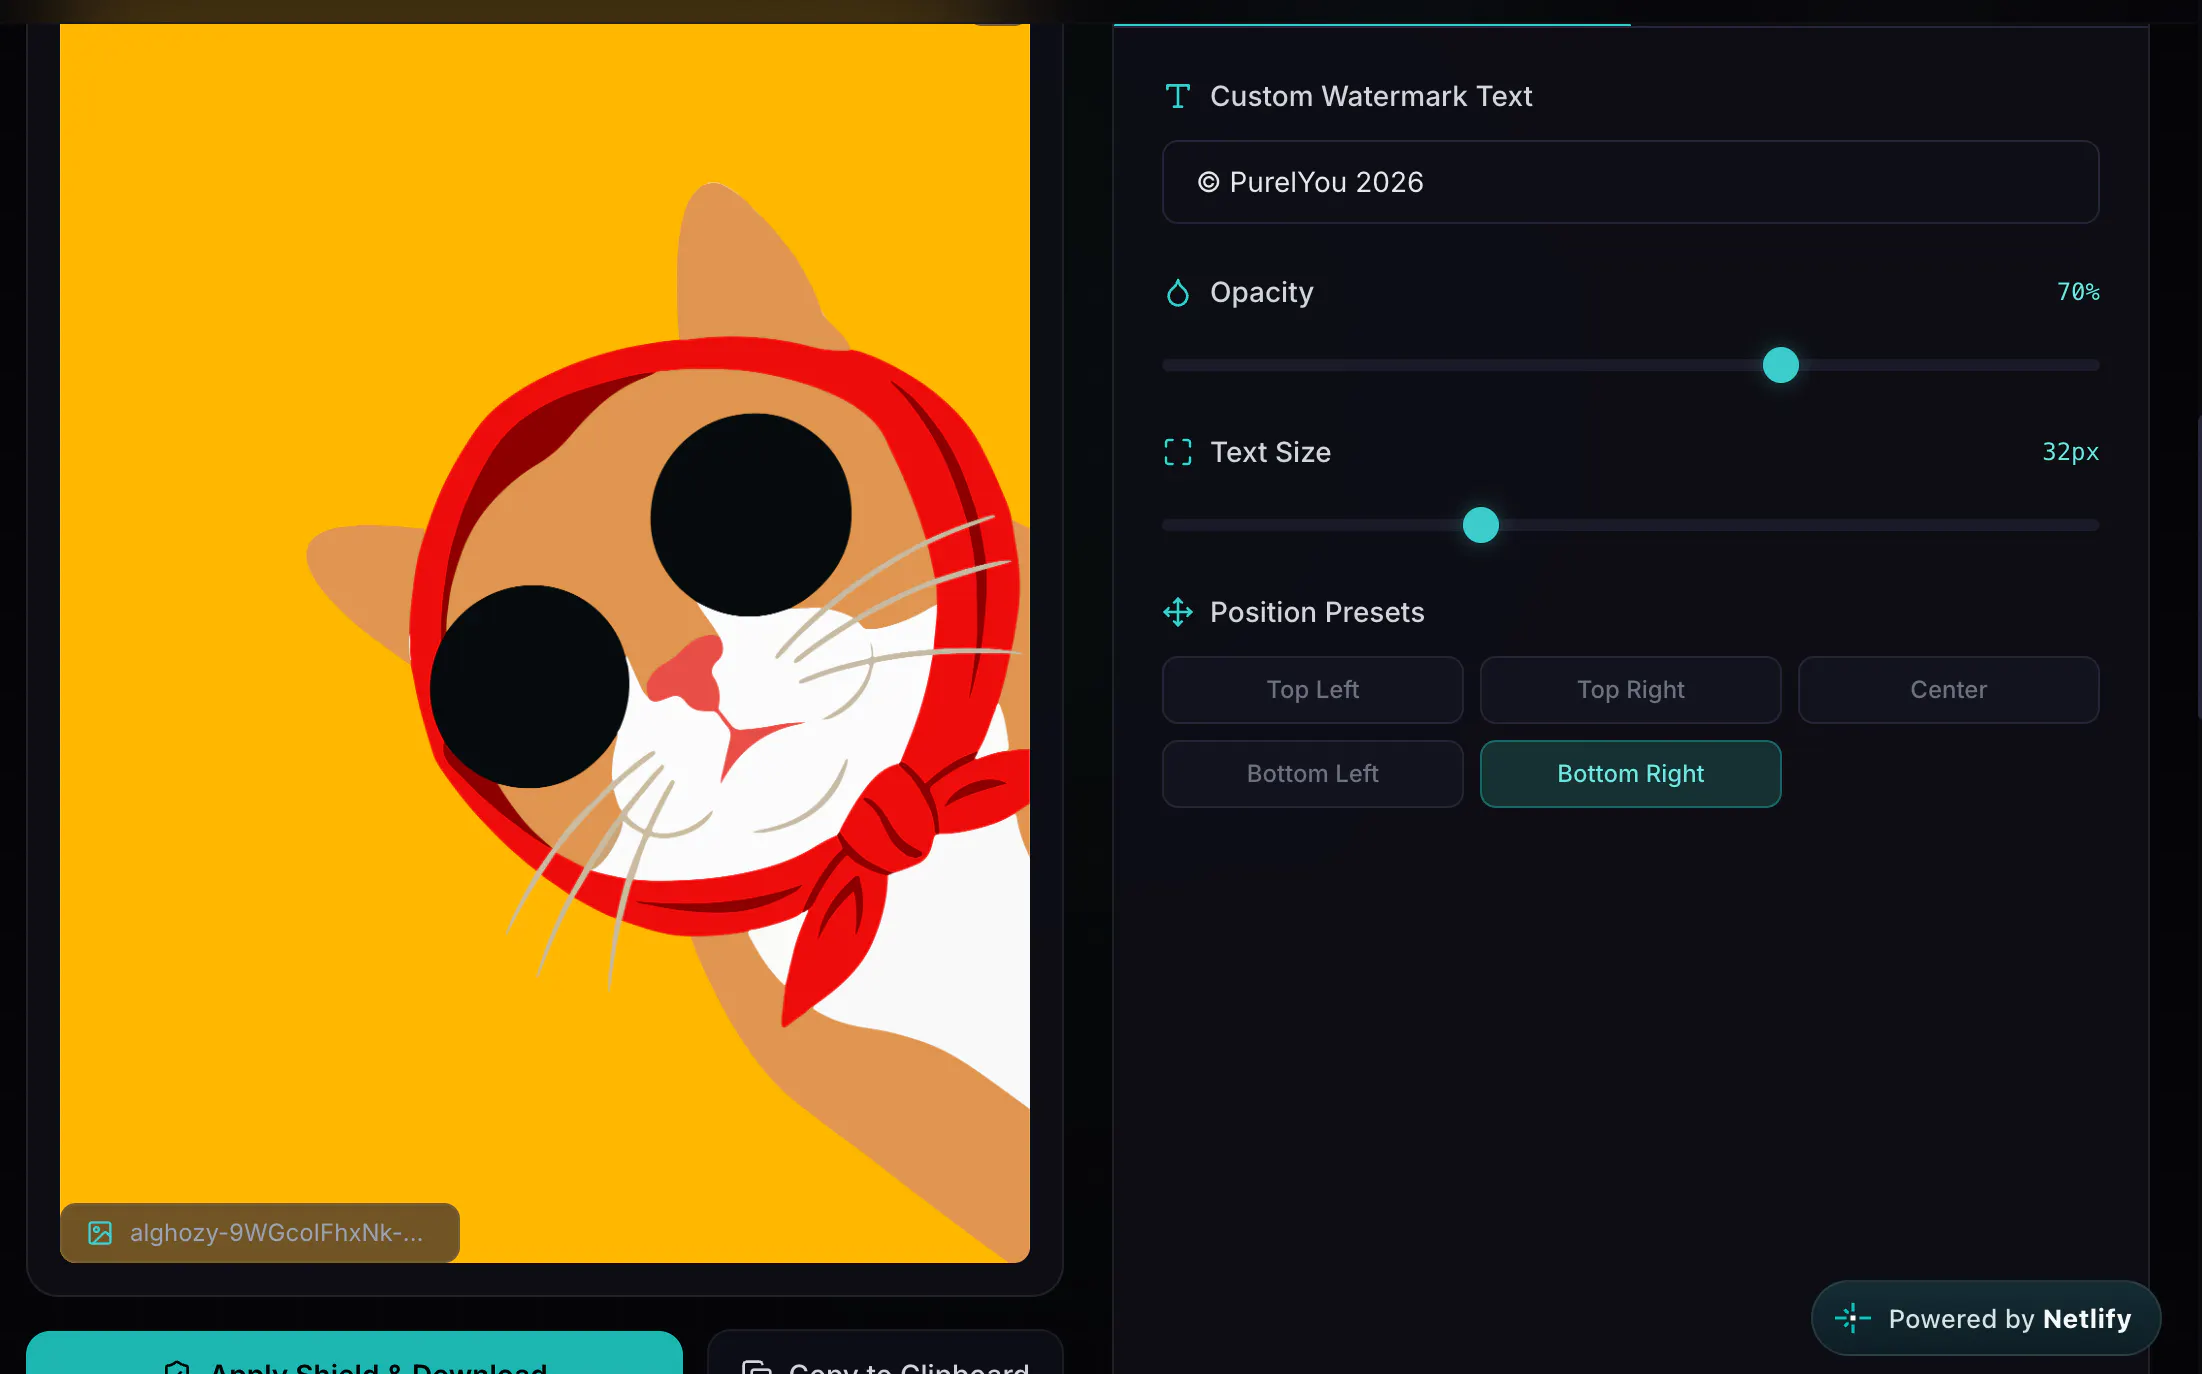Screen dimensions: 2202x1374
Task: Click Apply Shield & Download button
Action: point(354,1354)
